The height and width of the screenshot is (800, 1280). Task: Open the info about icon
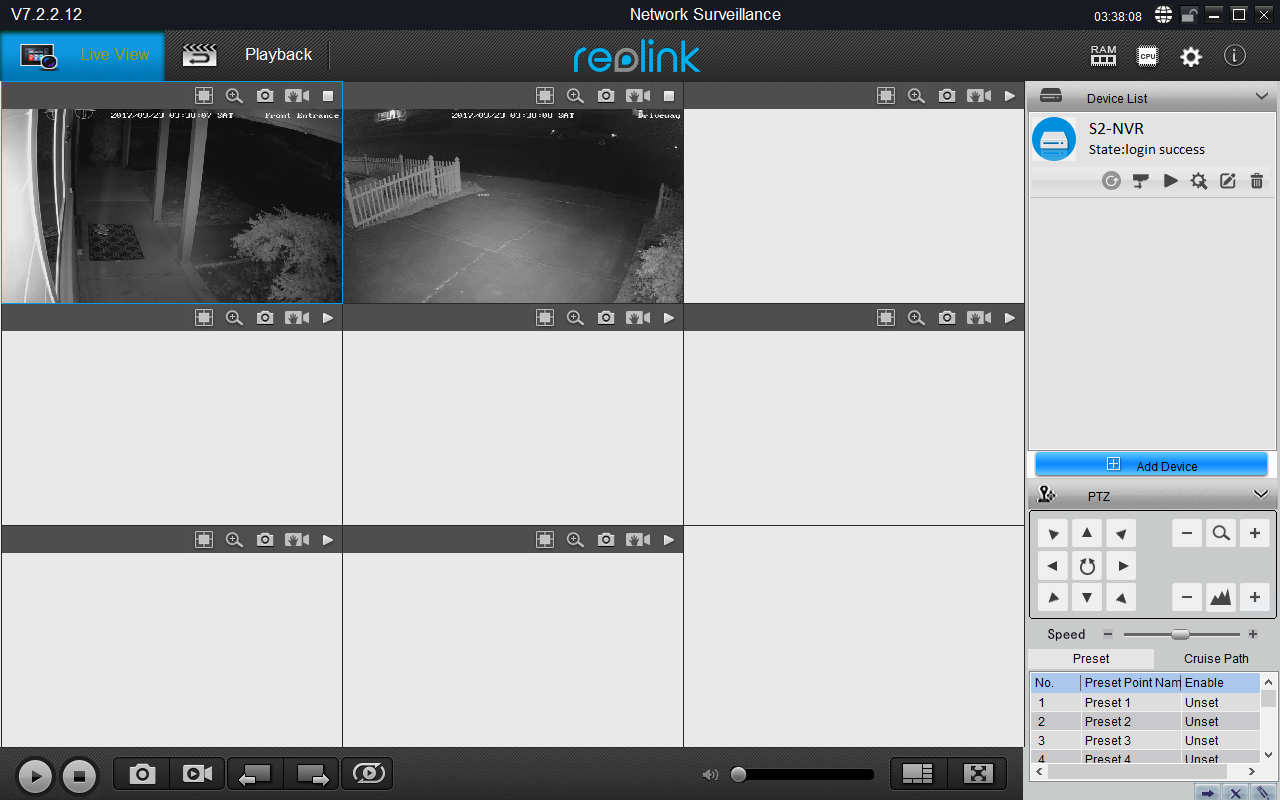coord(1235,56)
